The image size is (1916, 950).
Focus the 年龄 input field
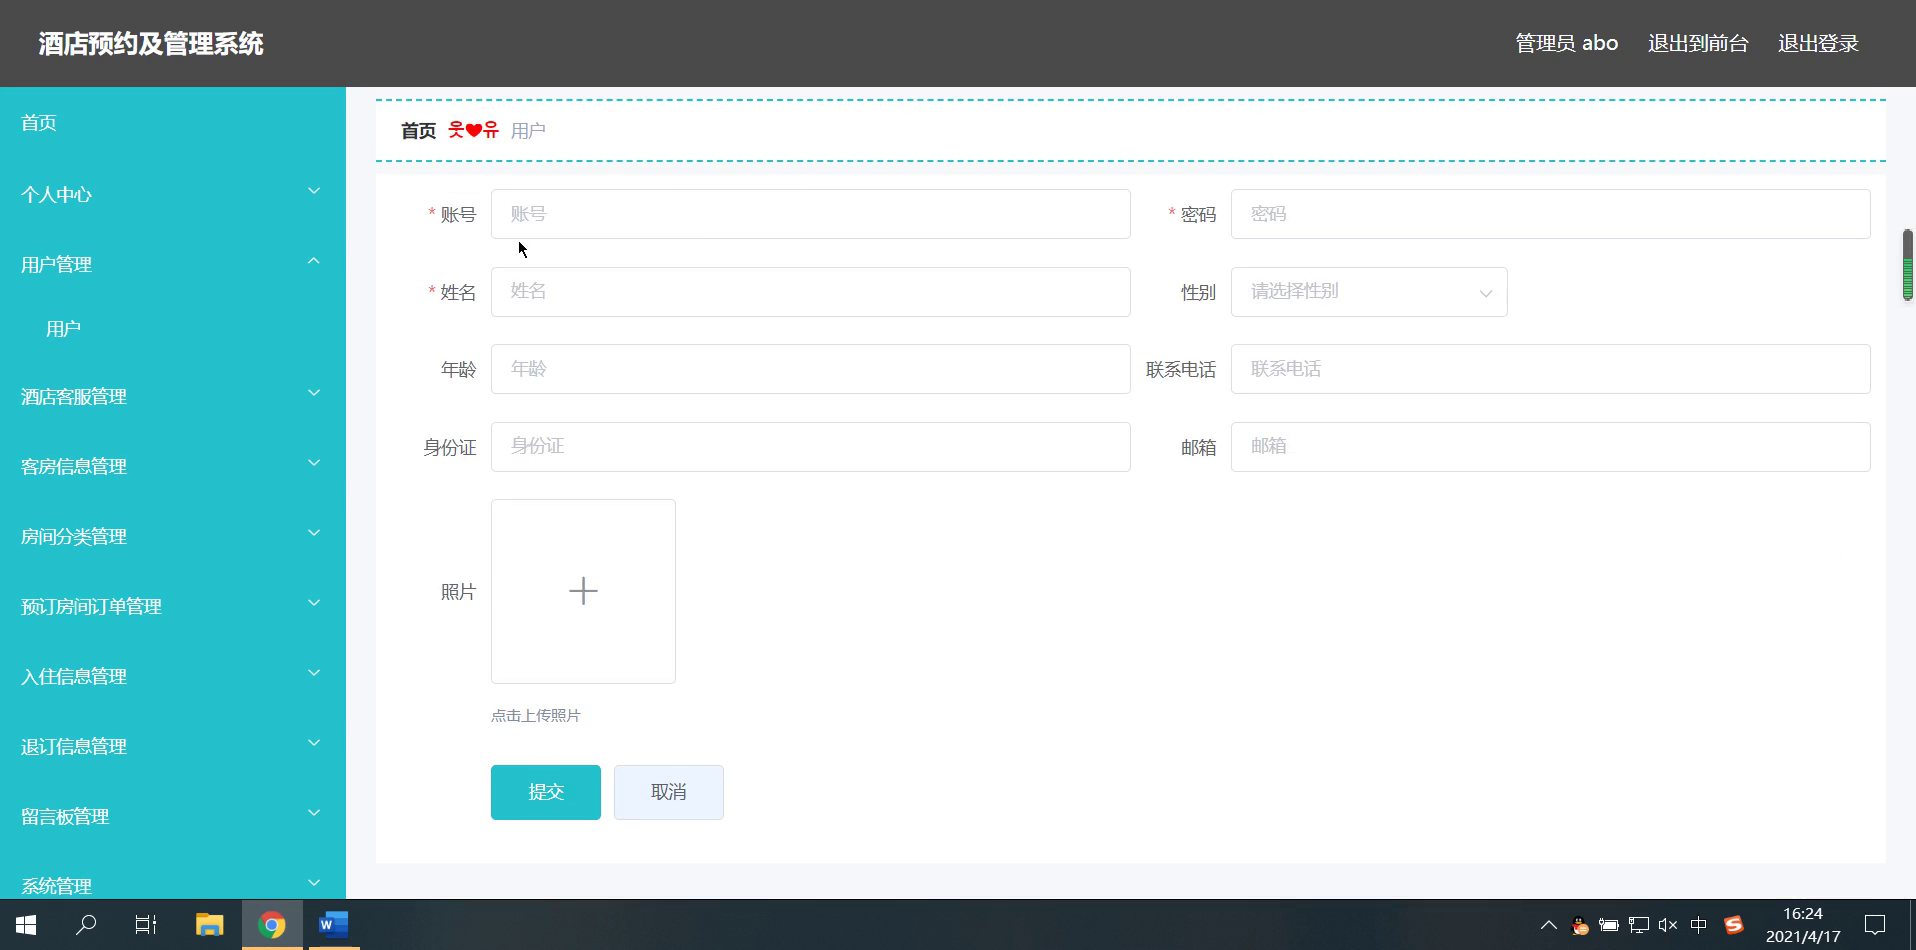[811, 369]
